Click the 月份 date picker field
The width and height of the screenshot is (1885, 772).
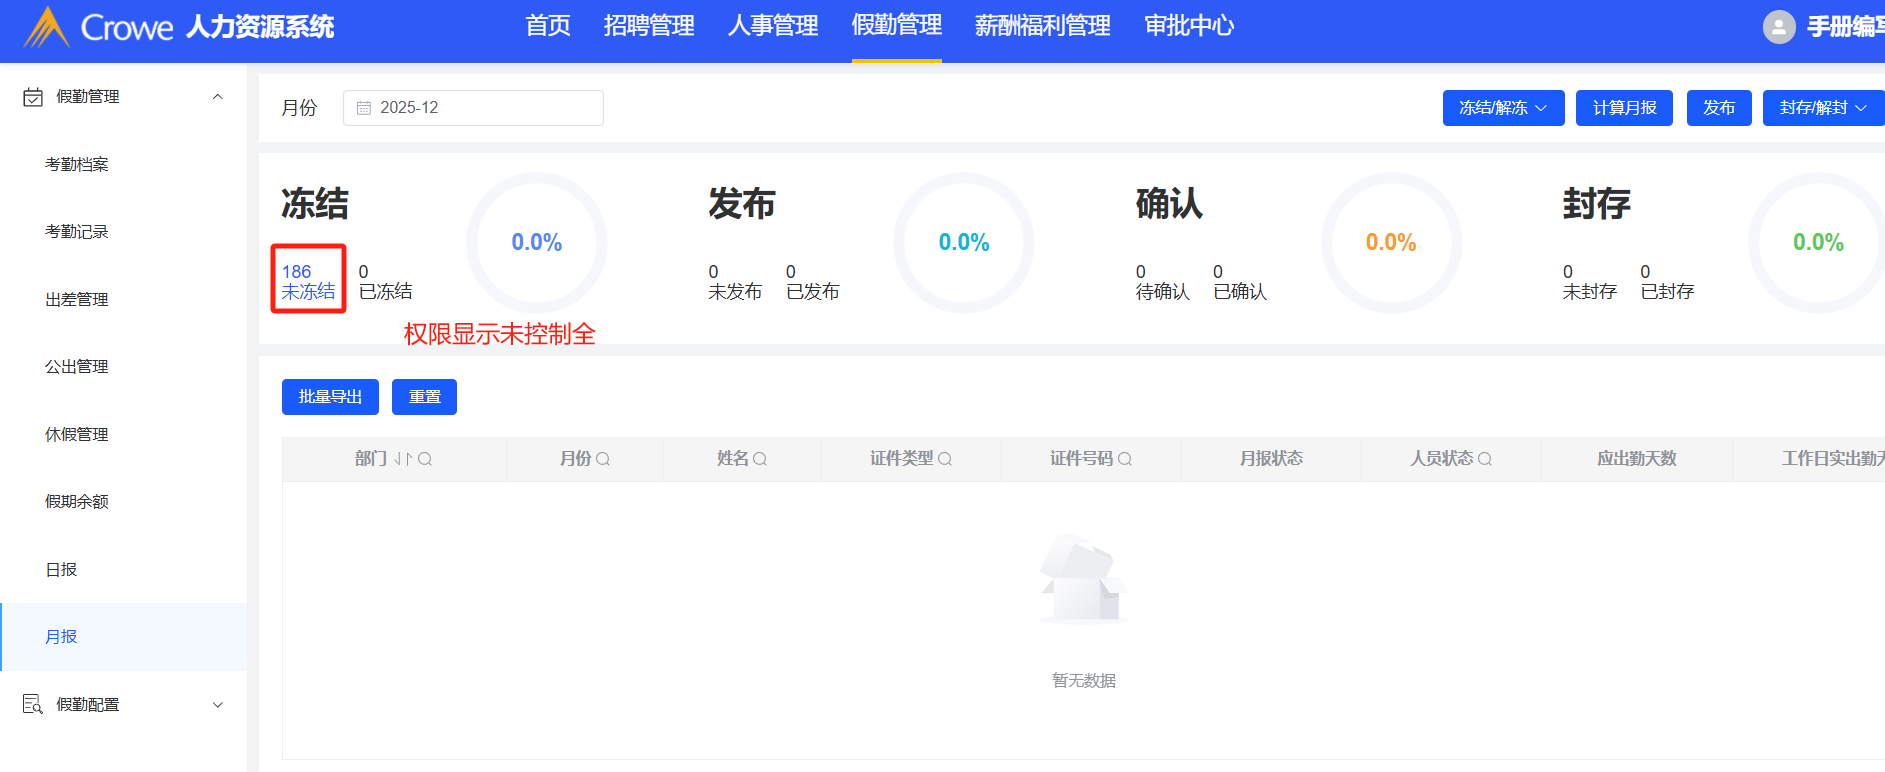[x=473, y=108]
